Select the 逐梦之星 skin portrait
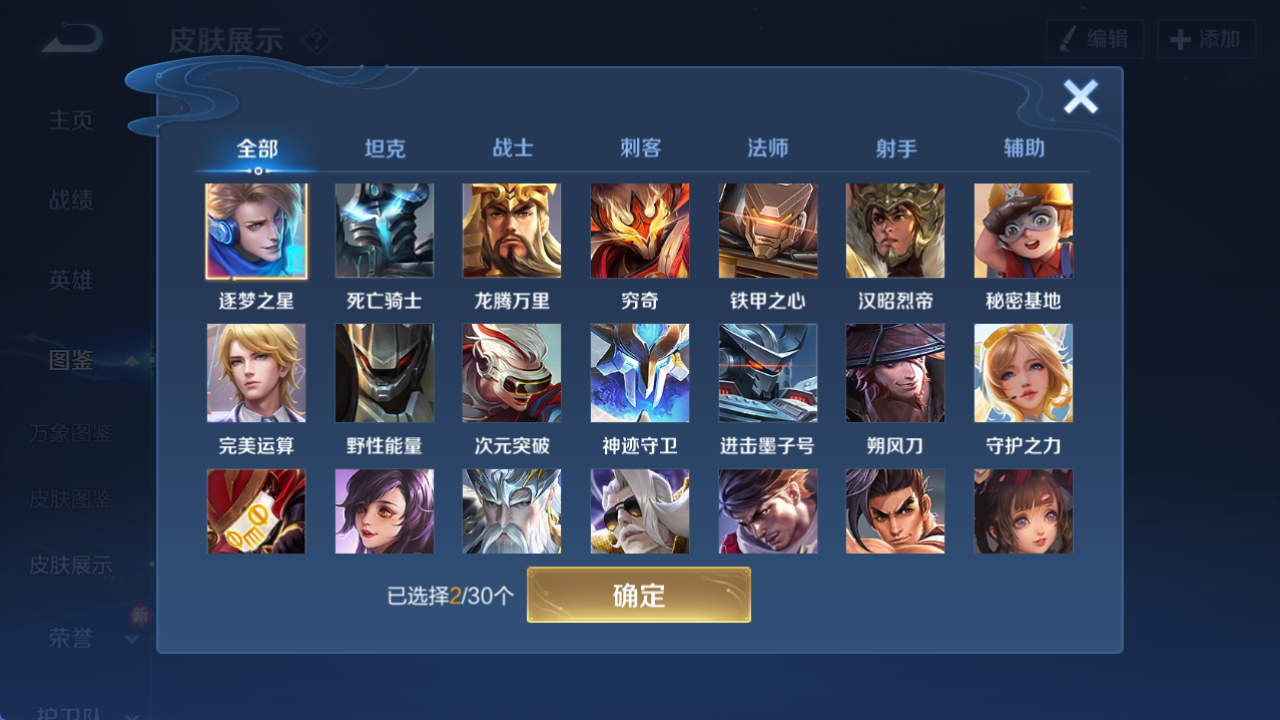Image resolution: width=1280 pixels, height=720 pixels. pos(257,231)
